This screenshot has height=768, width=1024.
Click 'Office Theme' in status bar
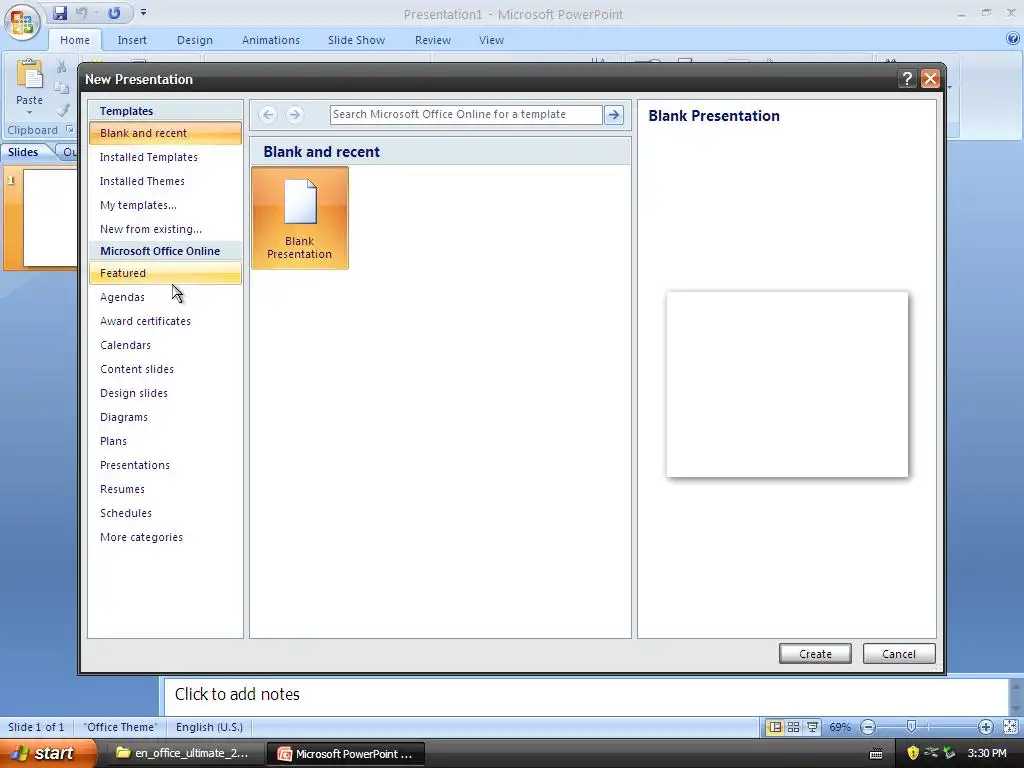pos(121,727)
